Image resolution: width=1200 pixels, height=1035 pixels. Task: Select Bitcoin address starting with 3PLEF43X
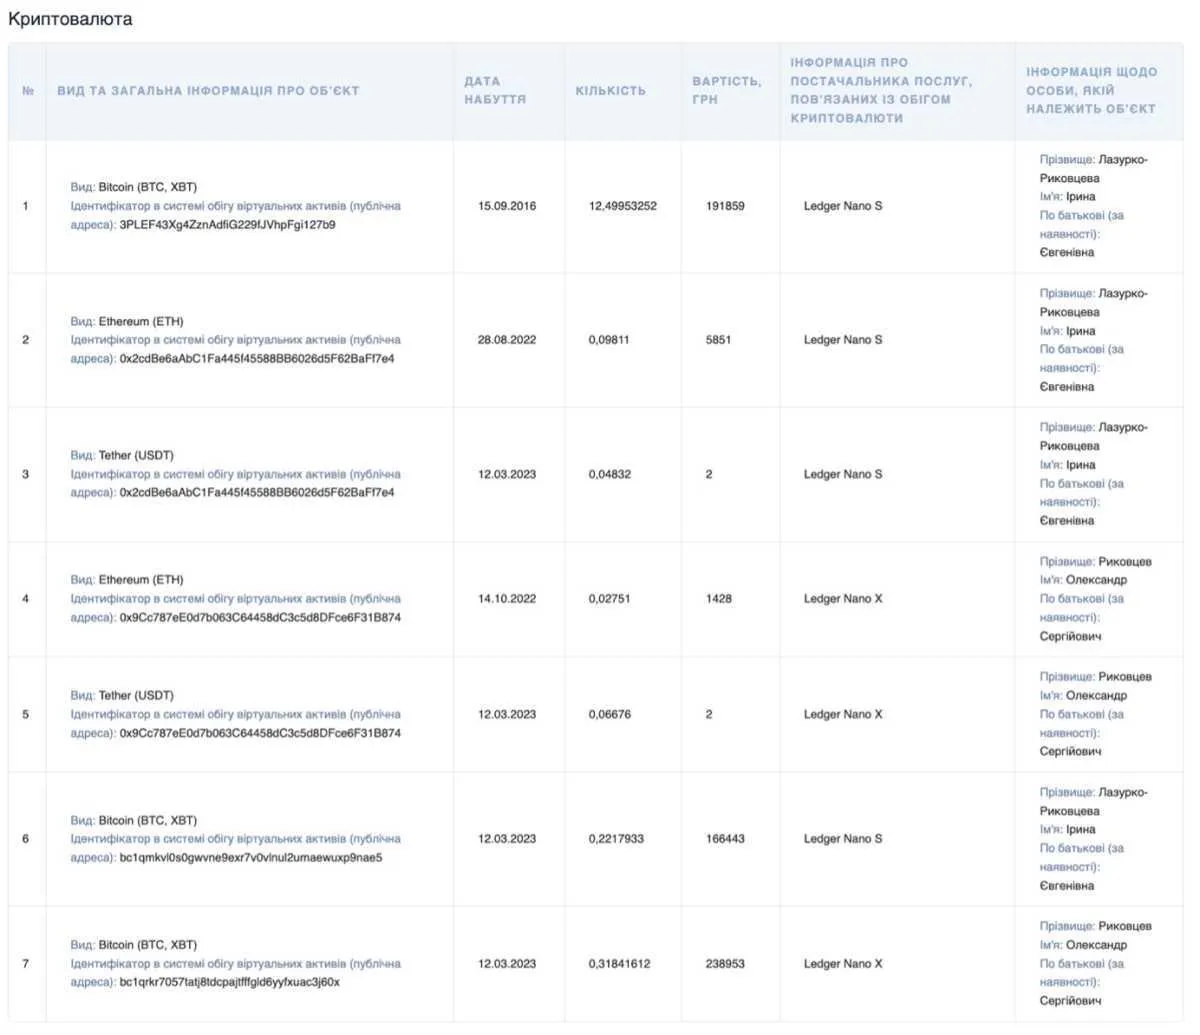tap(227, 225)
